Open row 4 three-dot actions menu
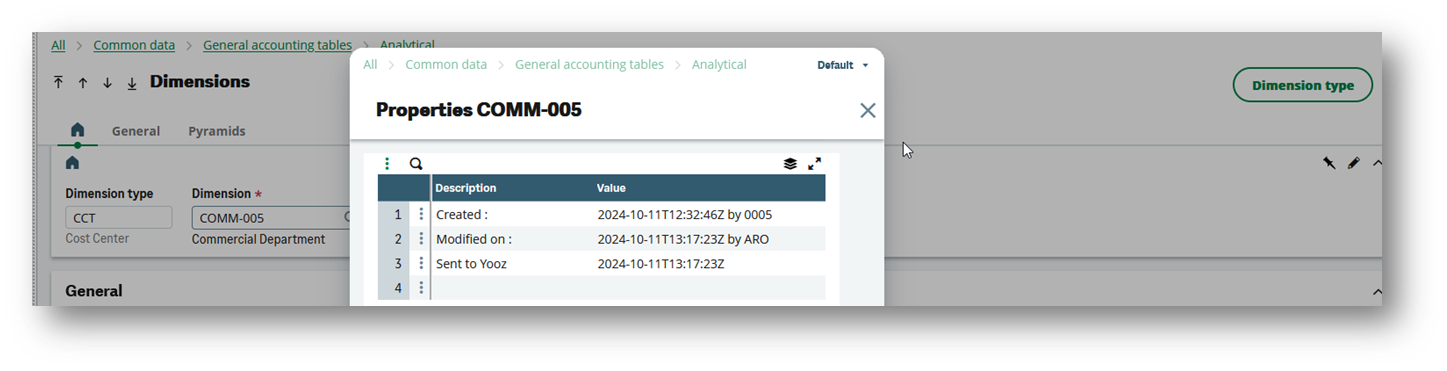Viewport: 1447px width, 371px height. point(421,288)
